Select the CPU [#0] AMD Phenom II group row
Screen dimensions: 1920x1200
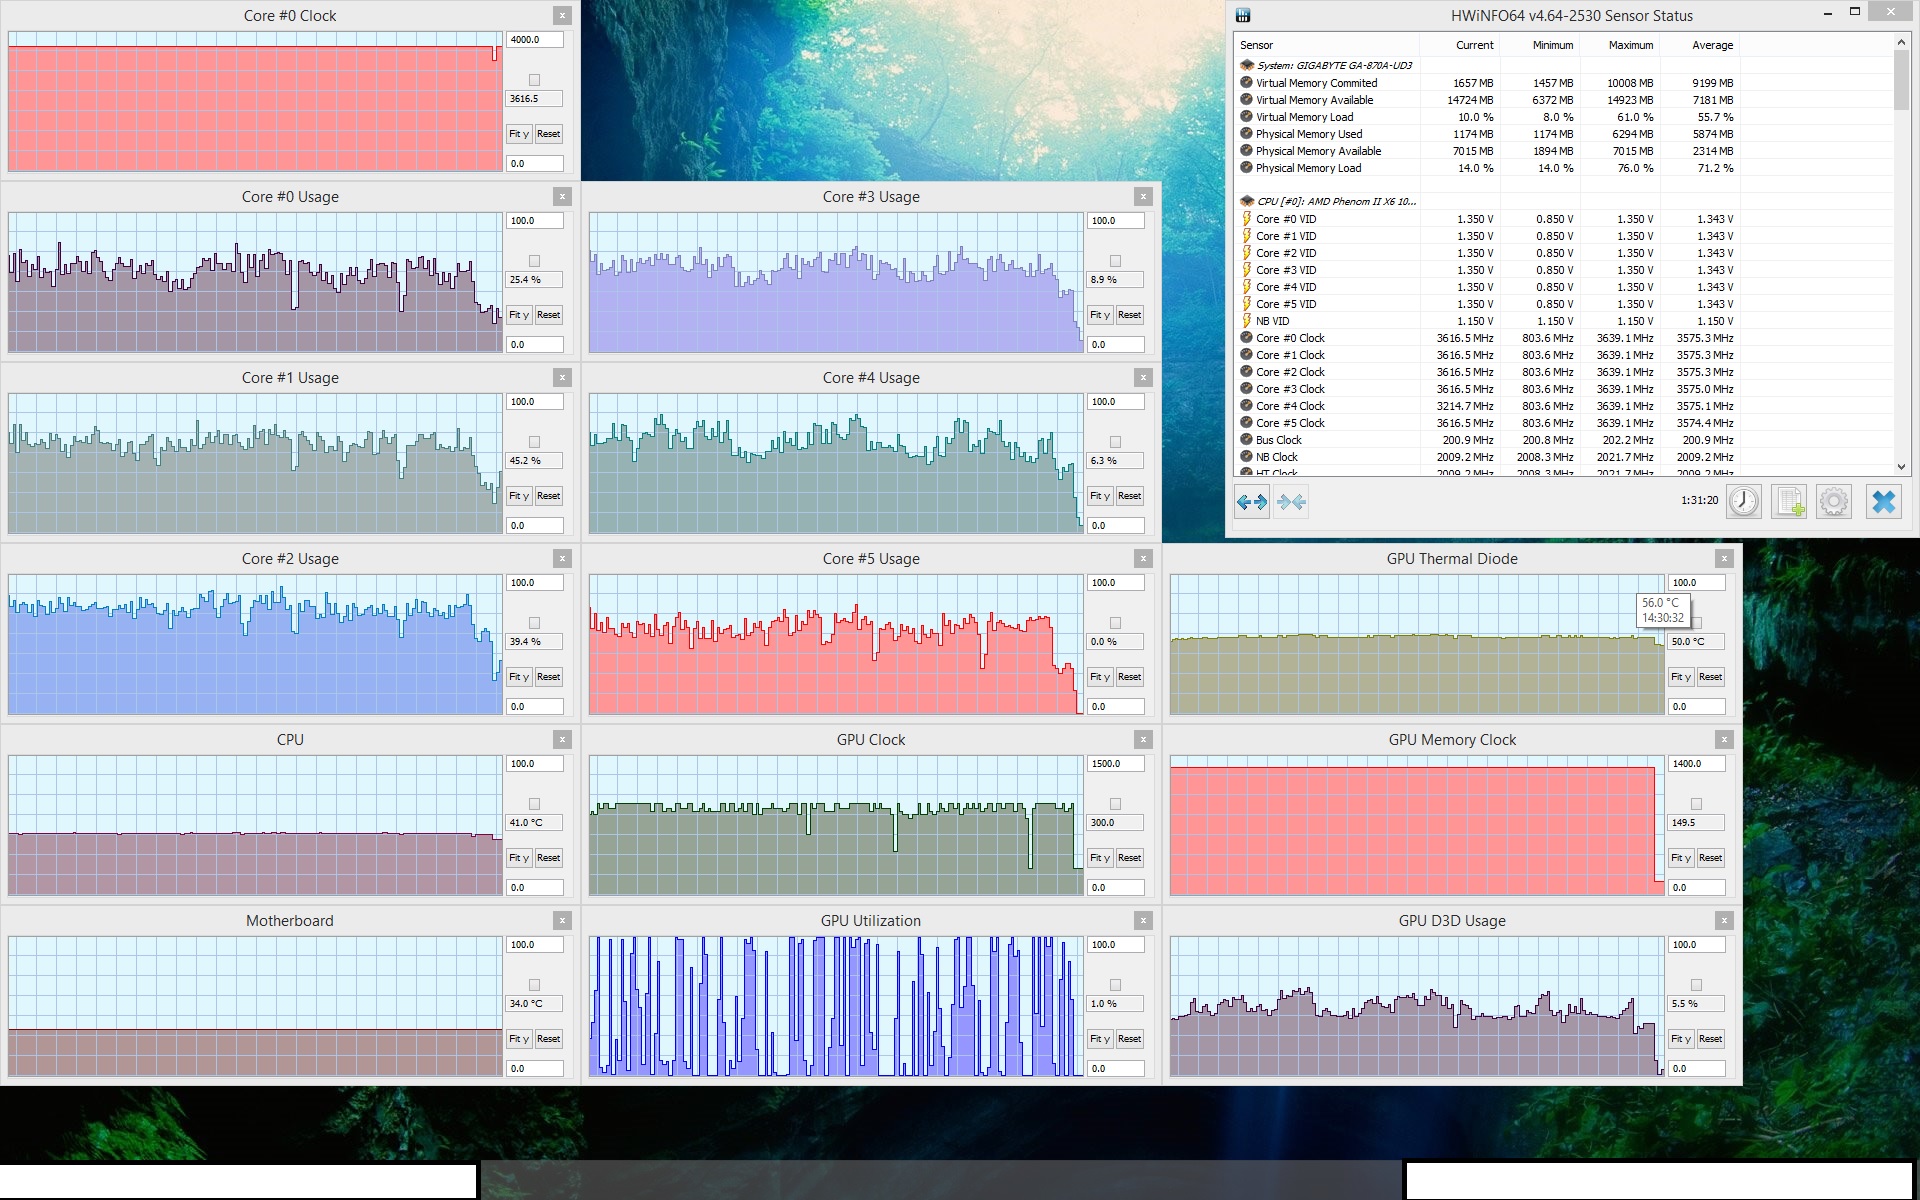[x=1336, y=201]
